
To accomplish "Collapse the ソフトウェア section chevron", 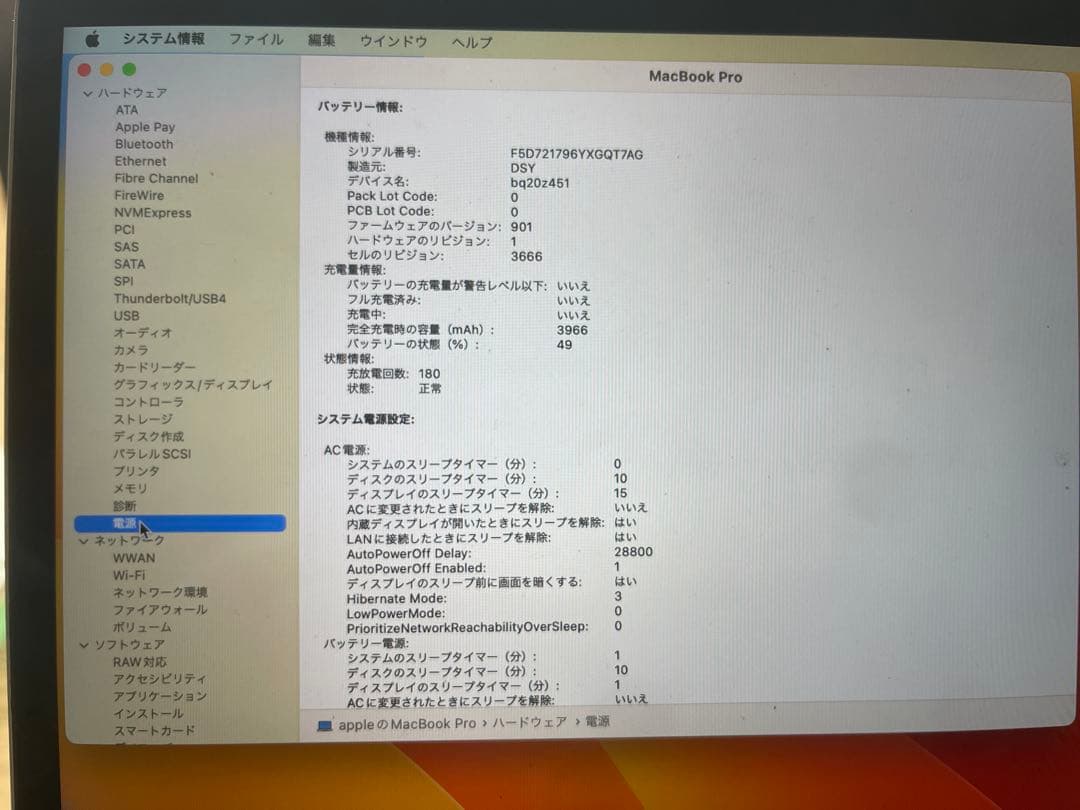I will point(84,645).
